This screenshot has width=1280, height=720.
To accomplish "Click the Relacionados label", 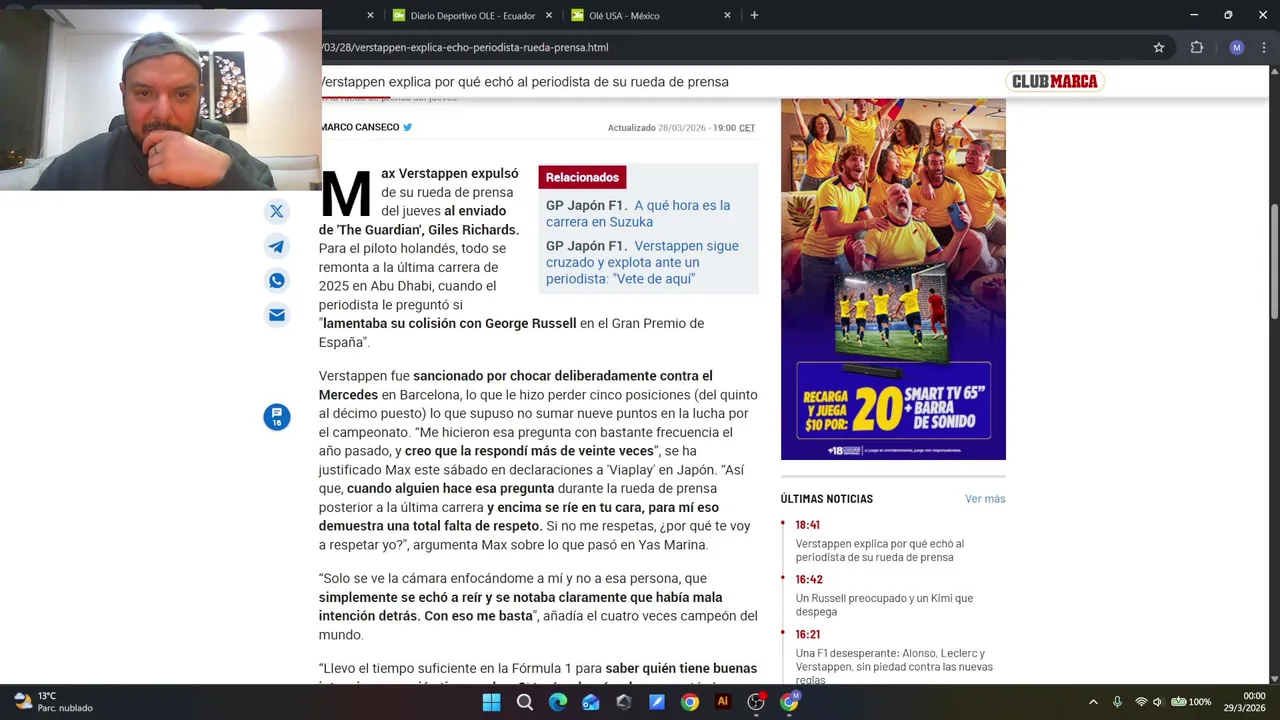I will click(582, 177).
